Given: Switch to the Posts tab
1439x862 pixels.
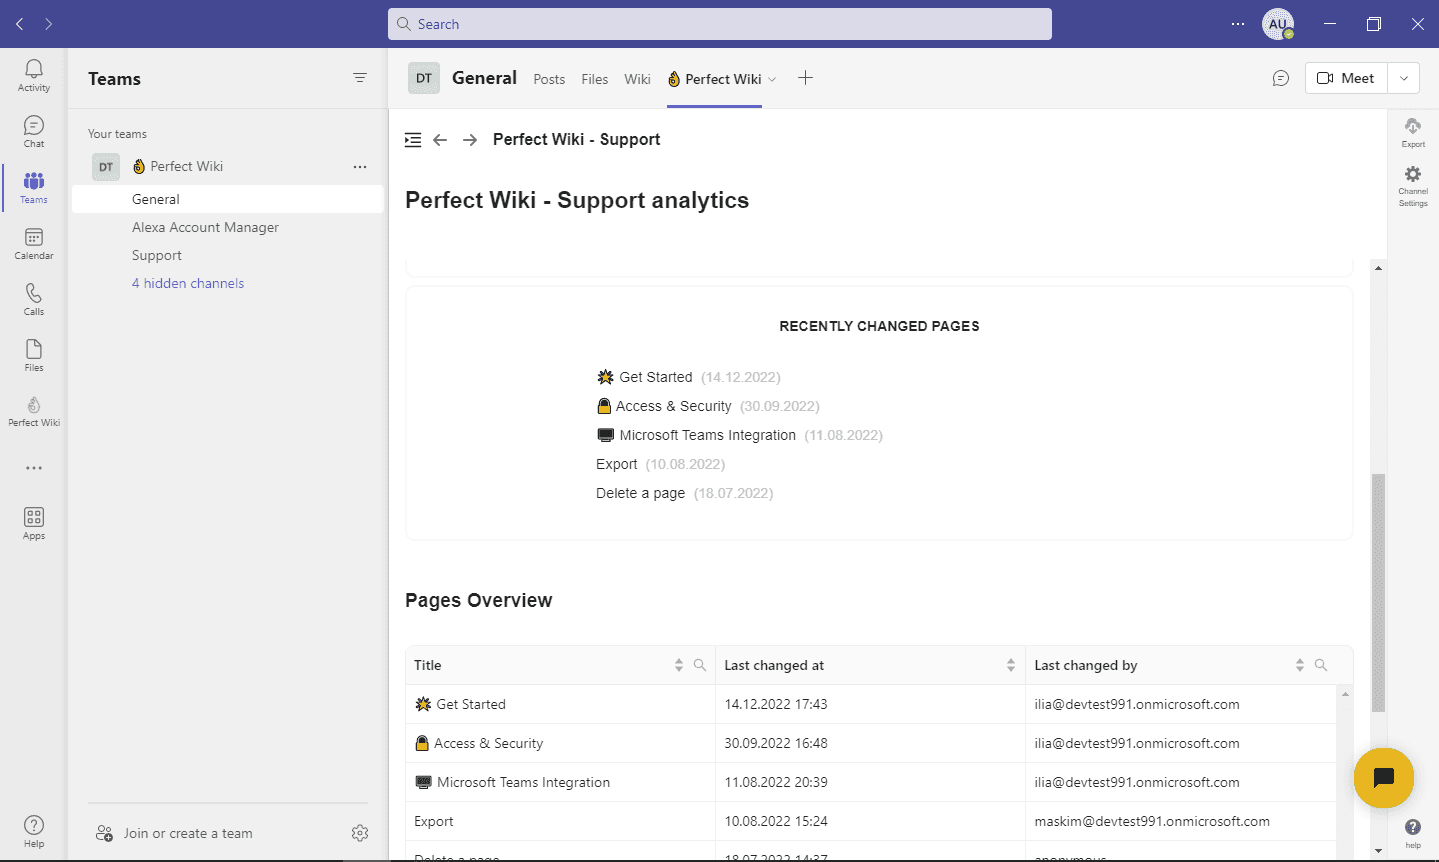Looking at the screenshot, I should [x=549, y=79].
